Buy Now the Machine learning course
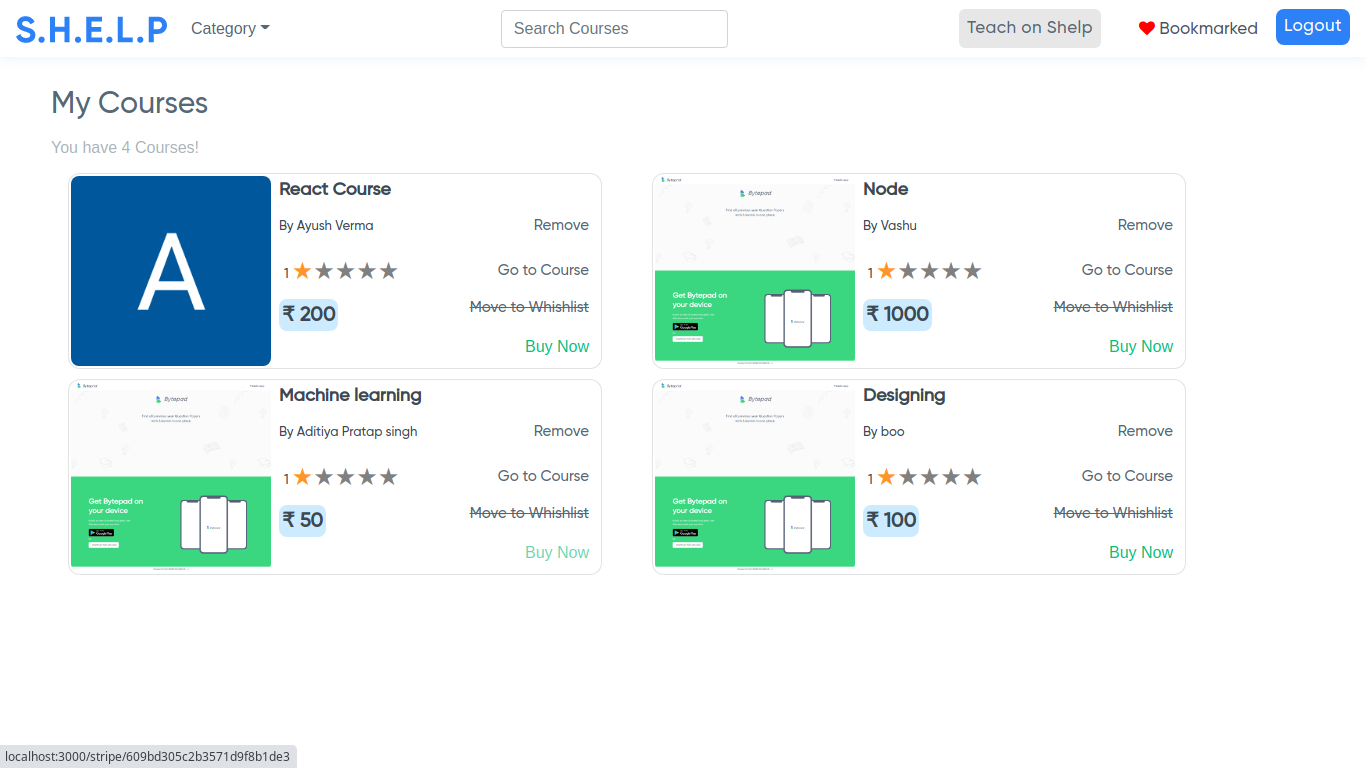The width and height of the screenshot is (1366, 768). coord(557,552)
